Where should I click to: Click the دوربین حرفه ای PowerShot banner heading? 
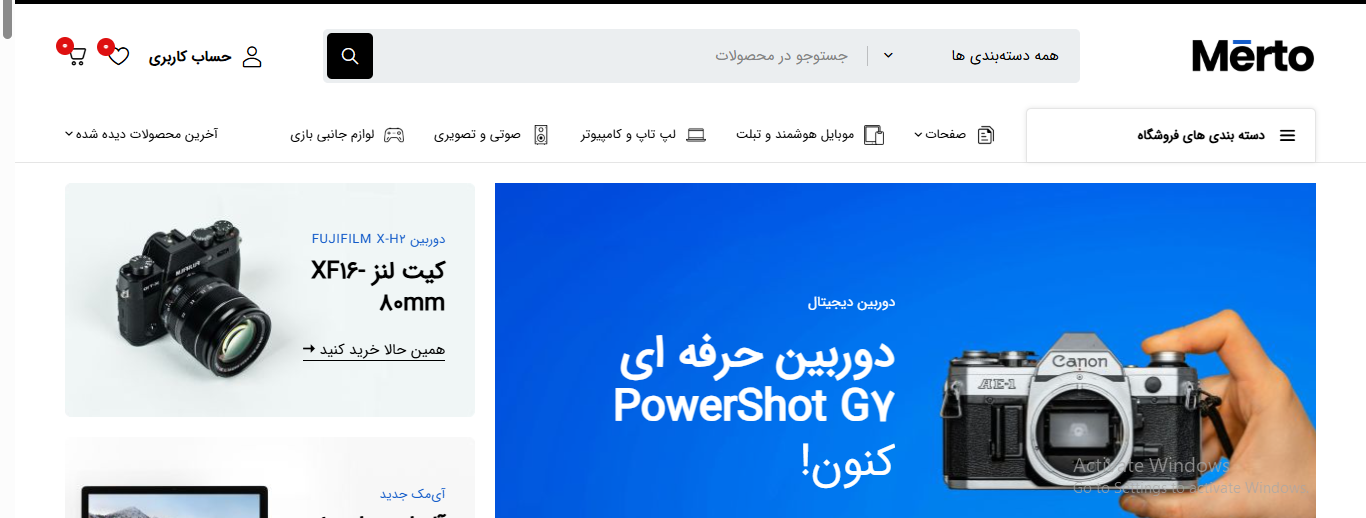(x=754, y=407)
